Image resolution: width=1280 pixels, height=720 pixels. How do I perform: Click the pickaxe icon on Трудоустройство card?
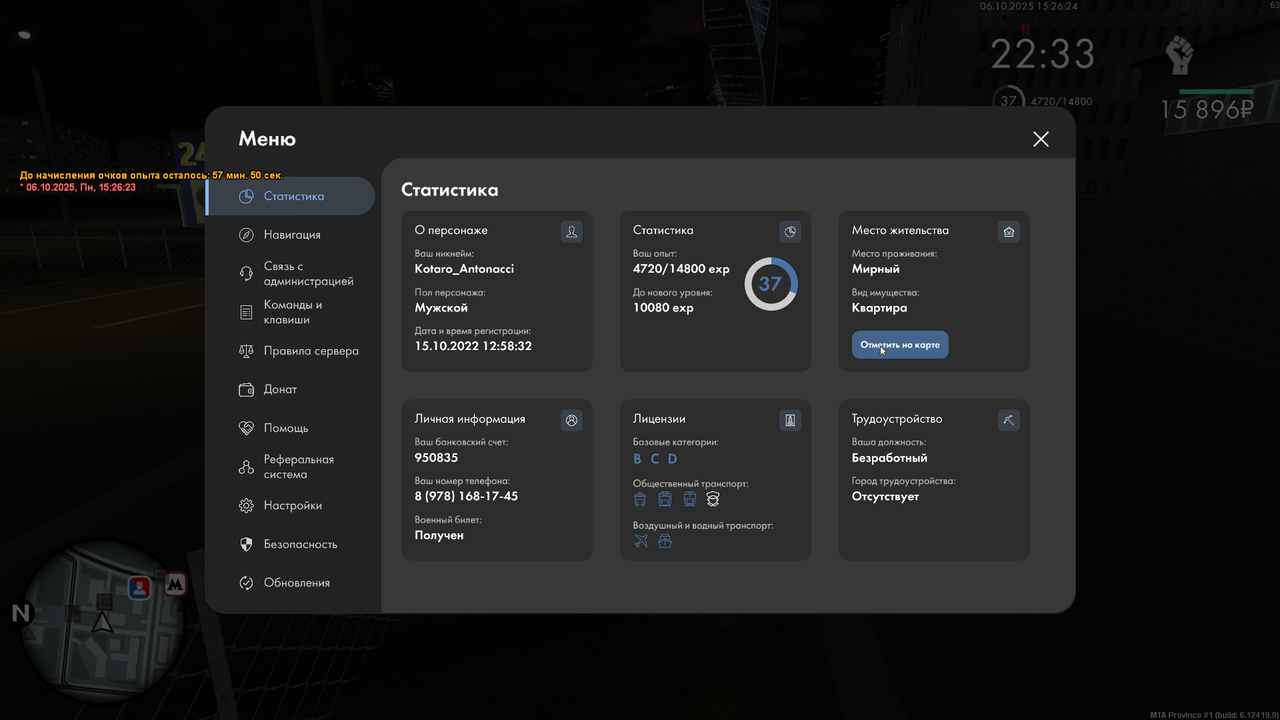point(1009,421)
